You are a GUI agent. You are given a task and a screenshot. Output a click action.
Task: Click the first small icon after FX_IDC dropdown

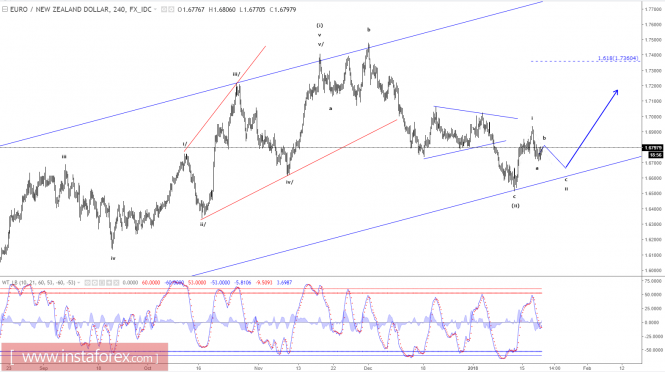(164, 9)
